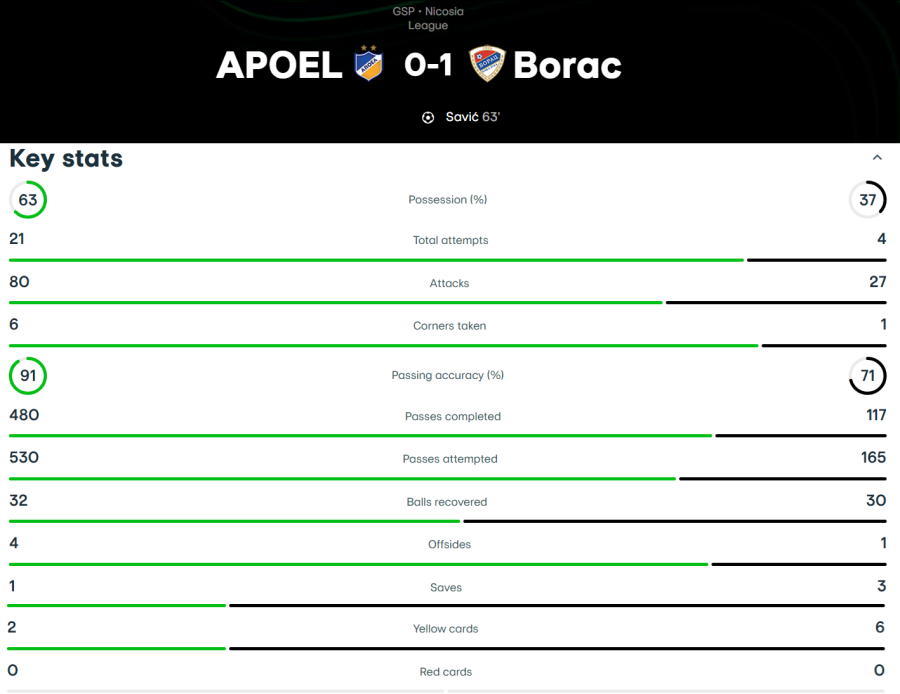Click Borac's 71 passing accuracy ring
The image size is (900, 694).
[x=867, y=376]
